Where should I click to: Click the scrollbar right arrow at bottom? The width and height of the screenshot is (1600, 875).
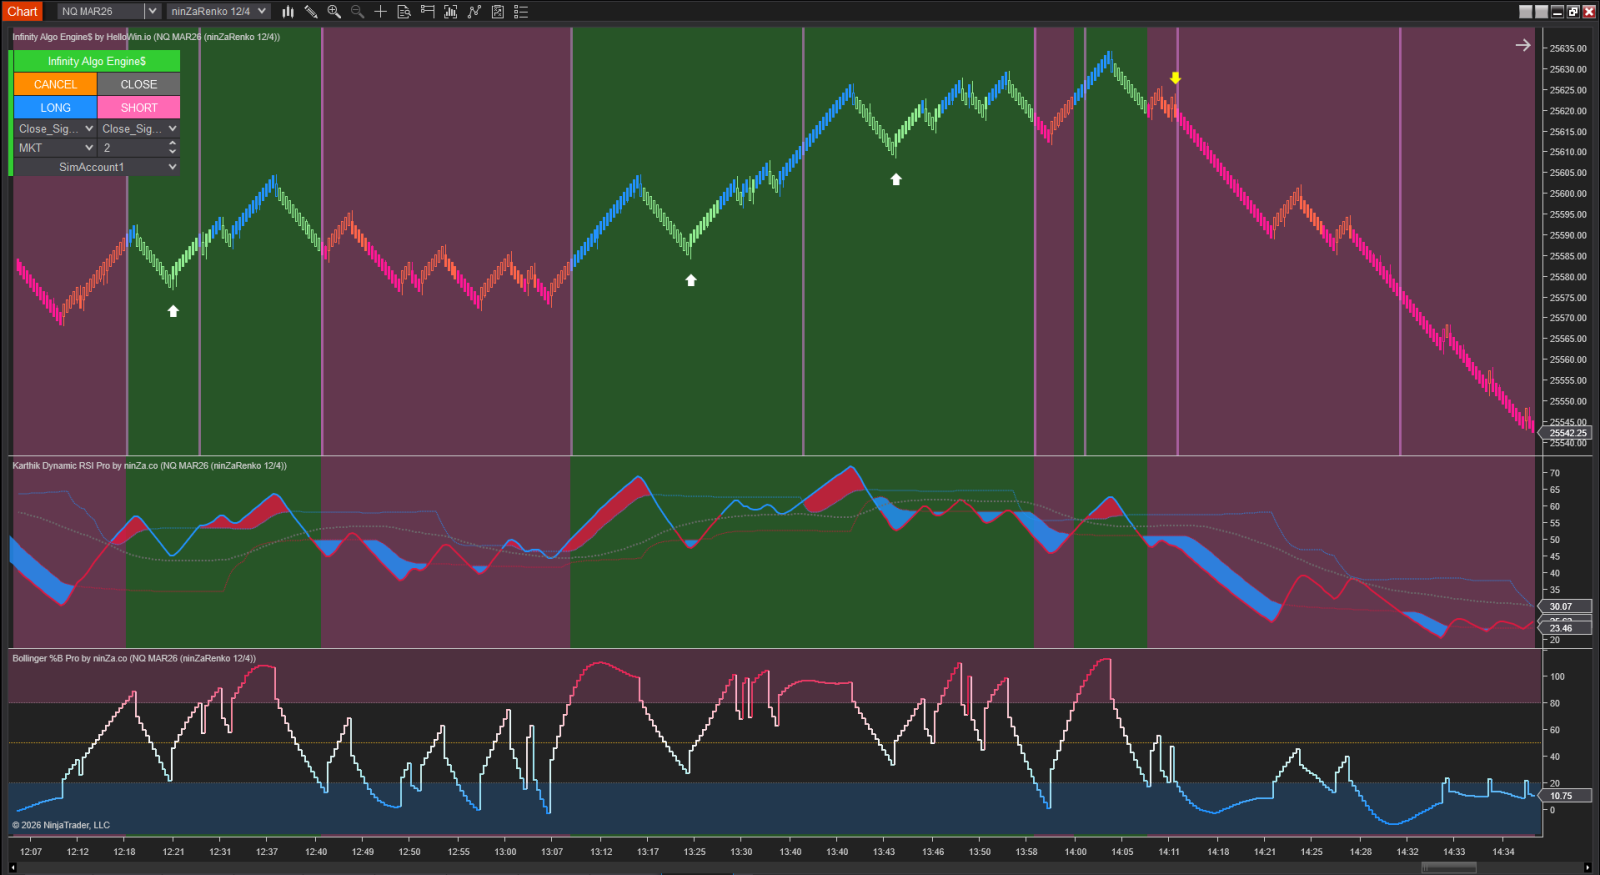point(1588,868)
